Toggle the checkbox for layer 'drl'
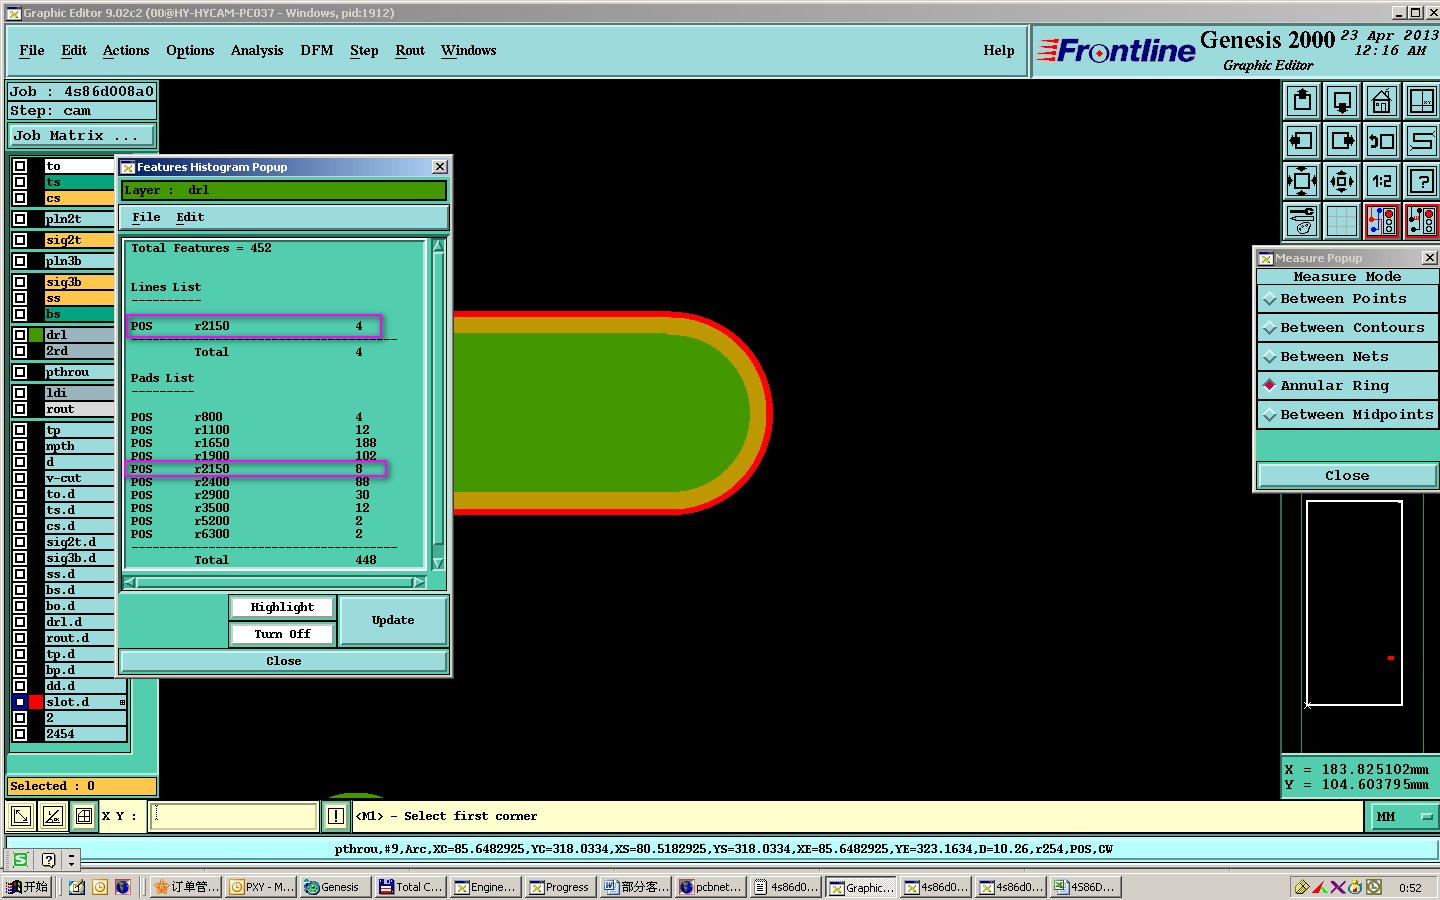Image resolution: width=1440 pixels, height=900 pixels. (20, 335)
